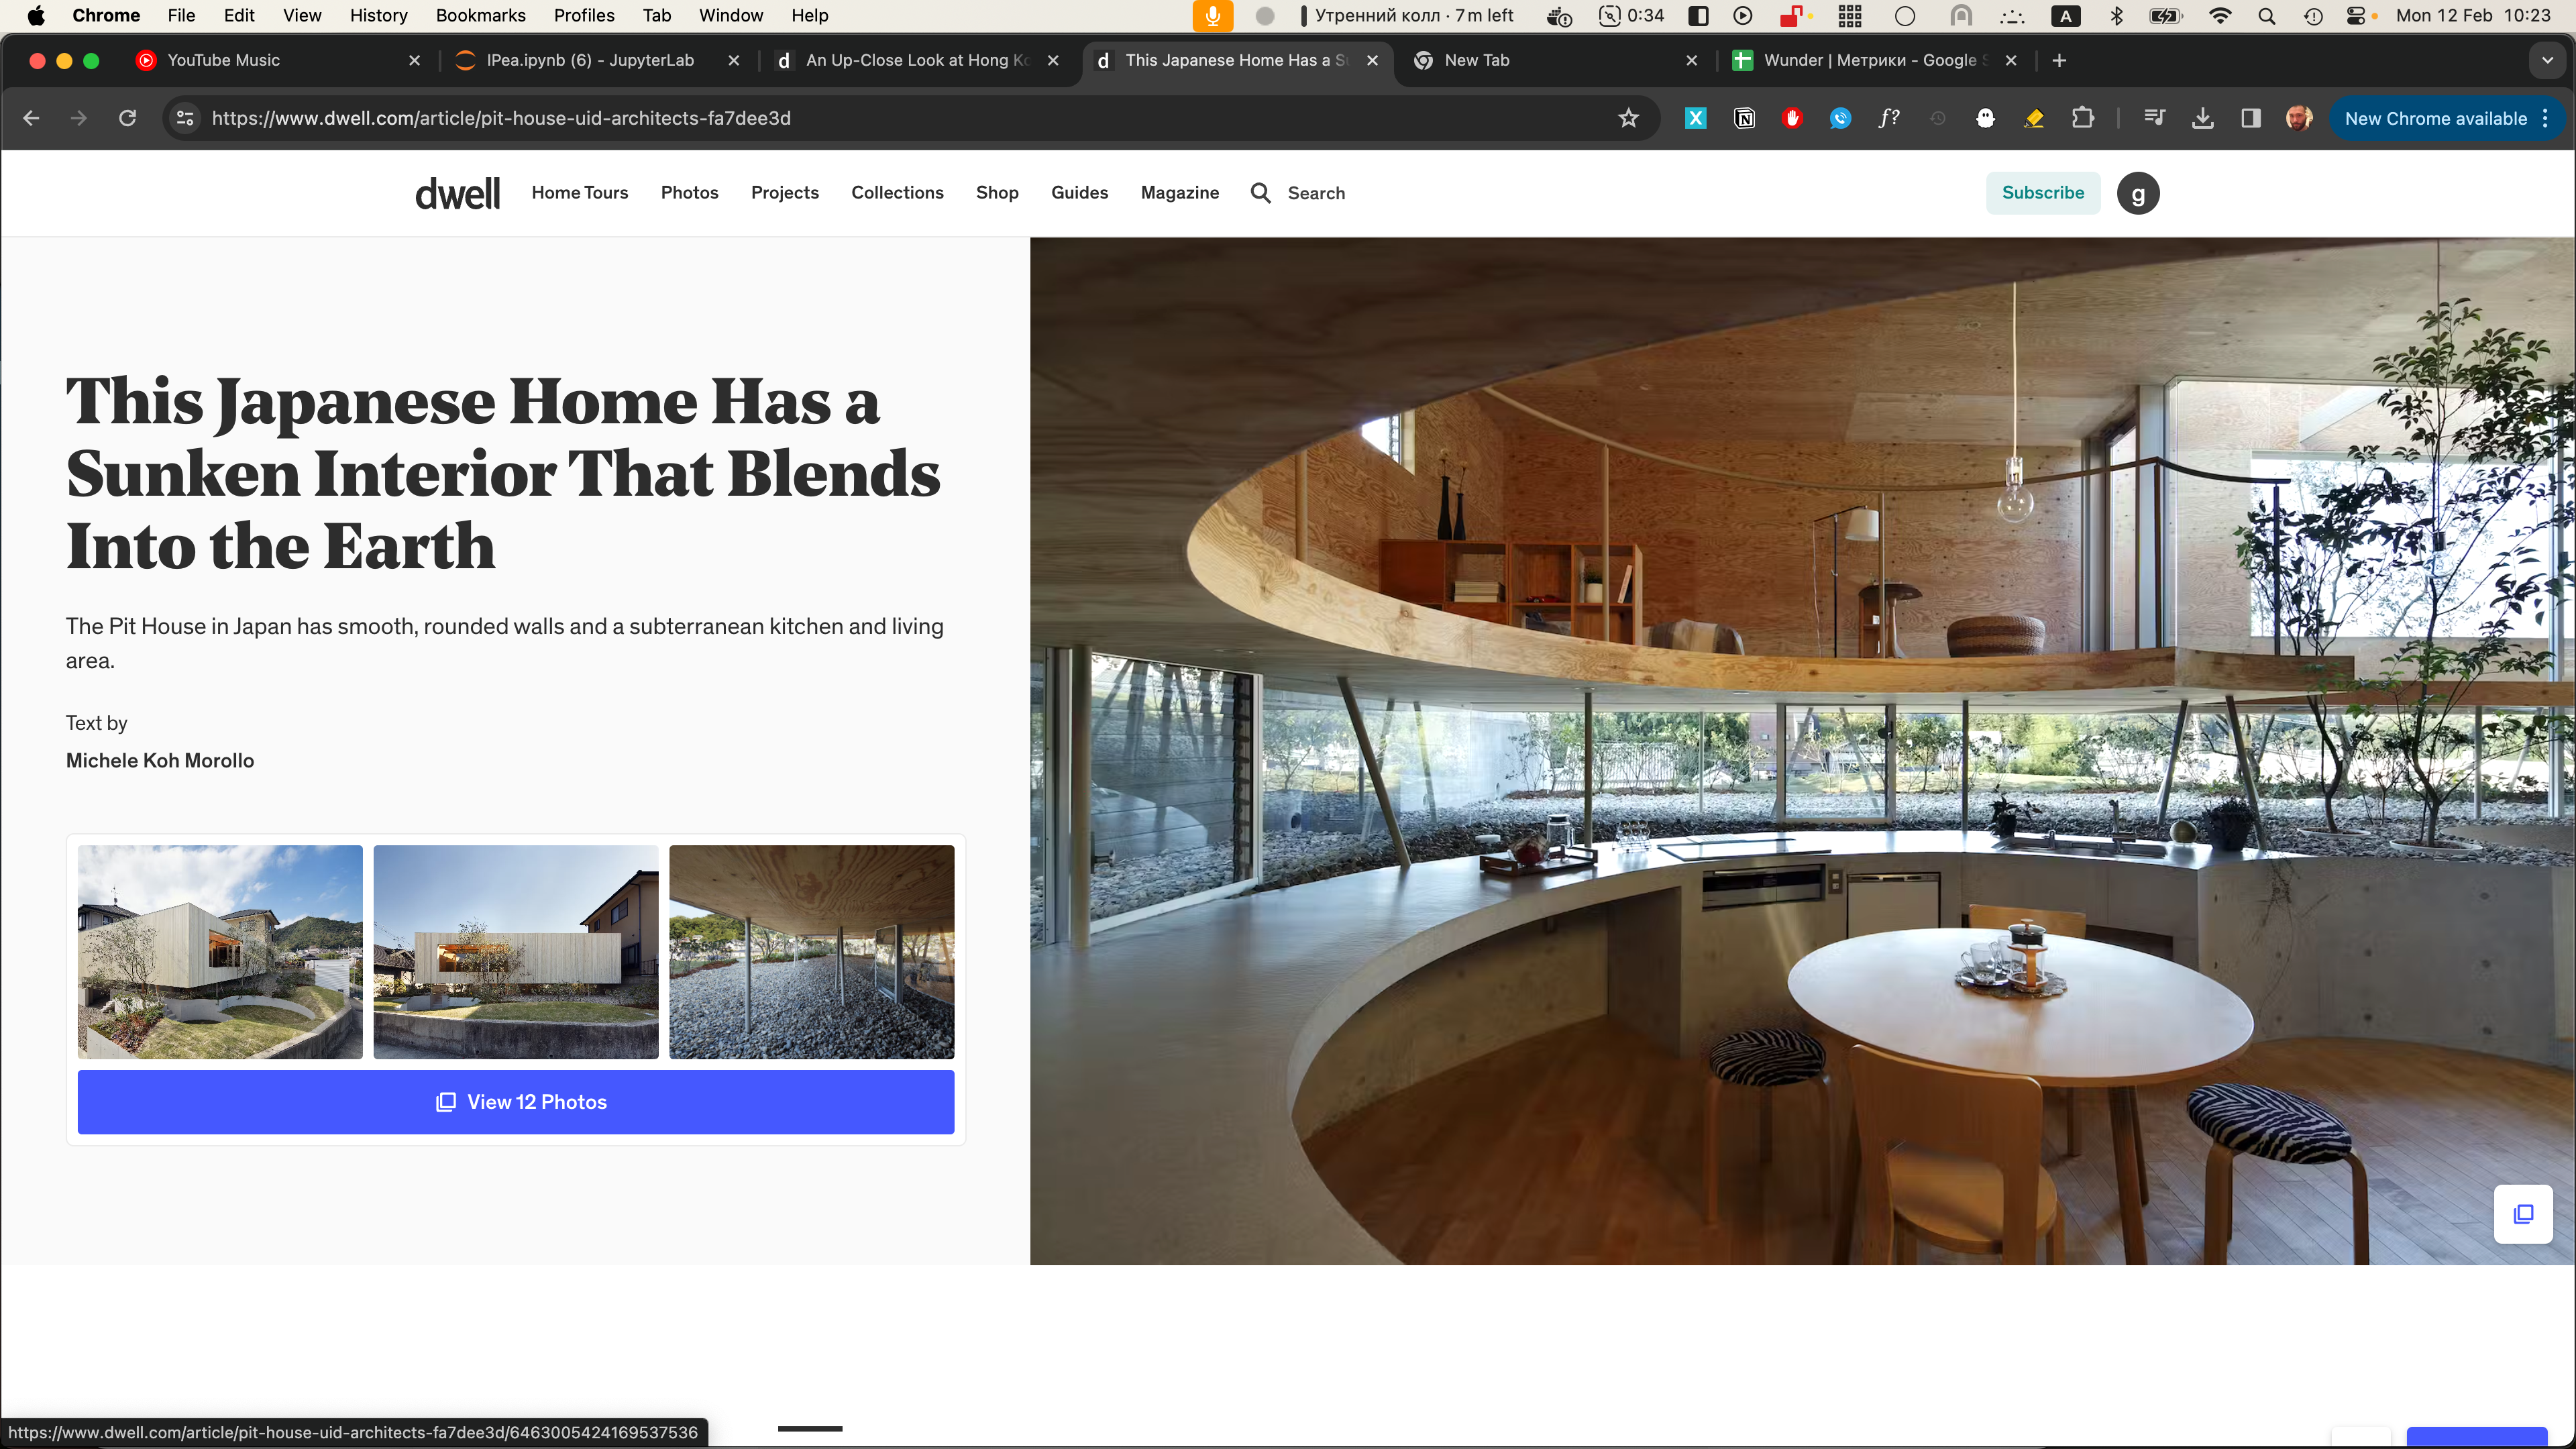Open the photo gallery icon on hero image
Viewport: 2576px width, 1449px height.
coord(2523,1214)
